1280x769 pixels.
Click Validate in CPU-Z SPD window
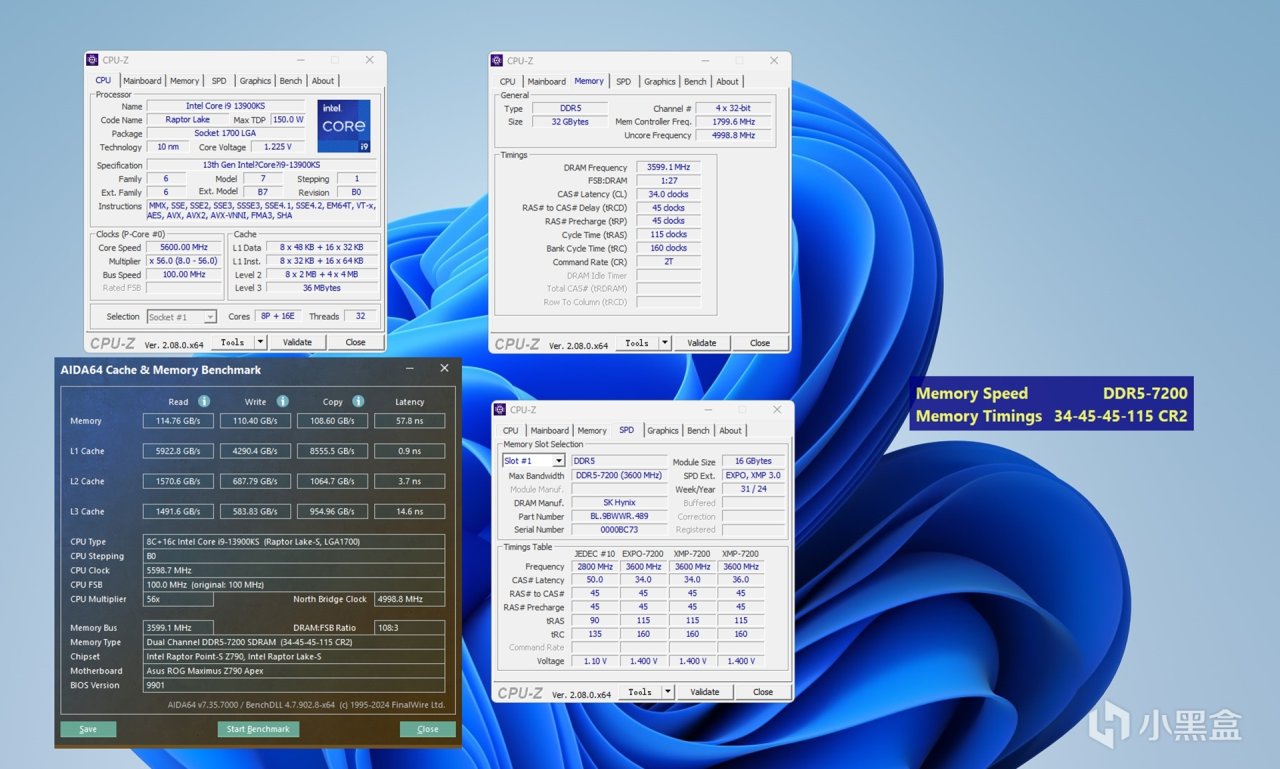pyautogui.click(x=705, y=692)
